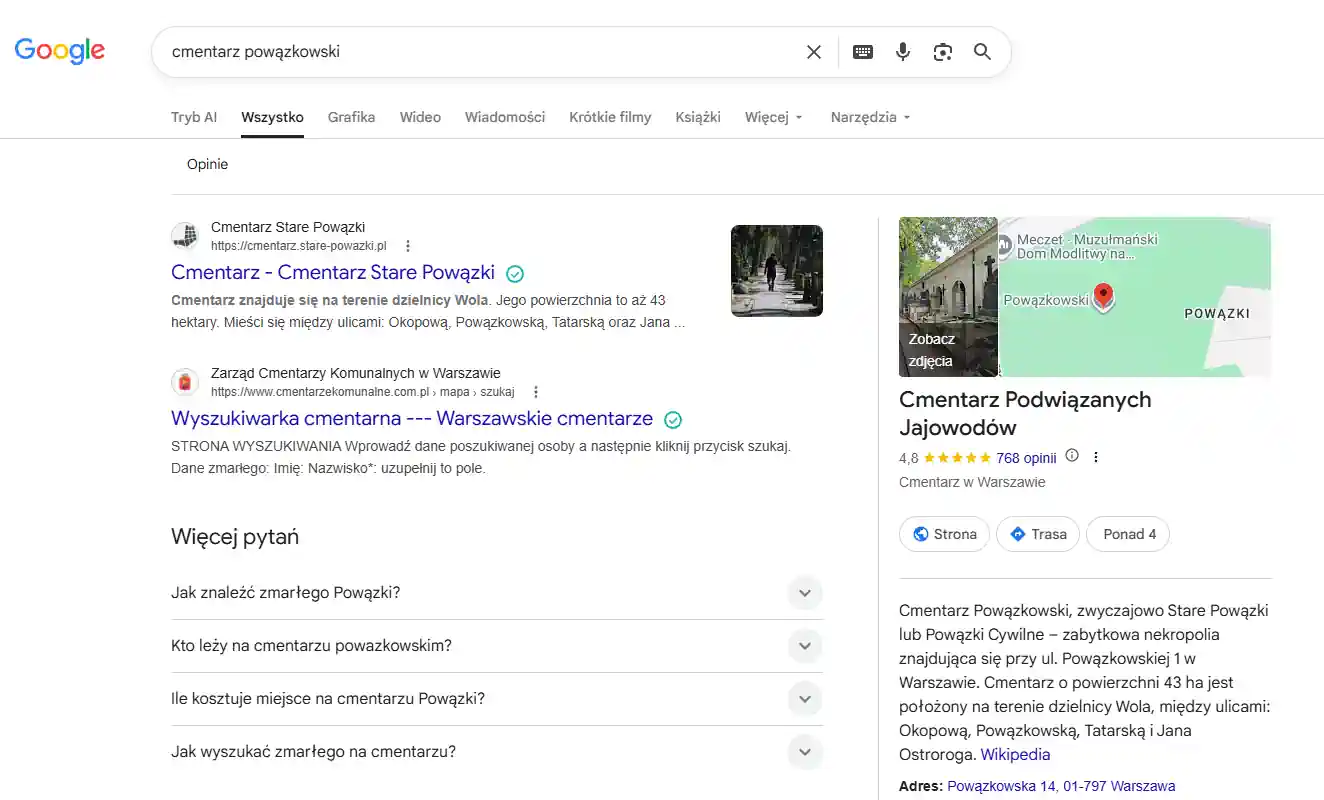Click the Opinie filter chip
The image size is (1324, 800).
pos(208,164)
